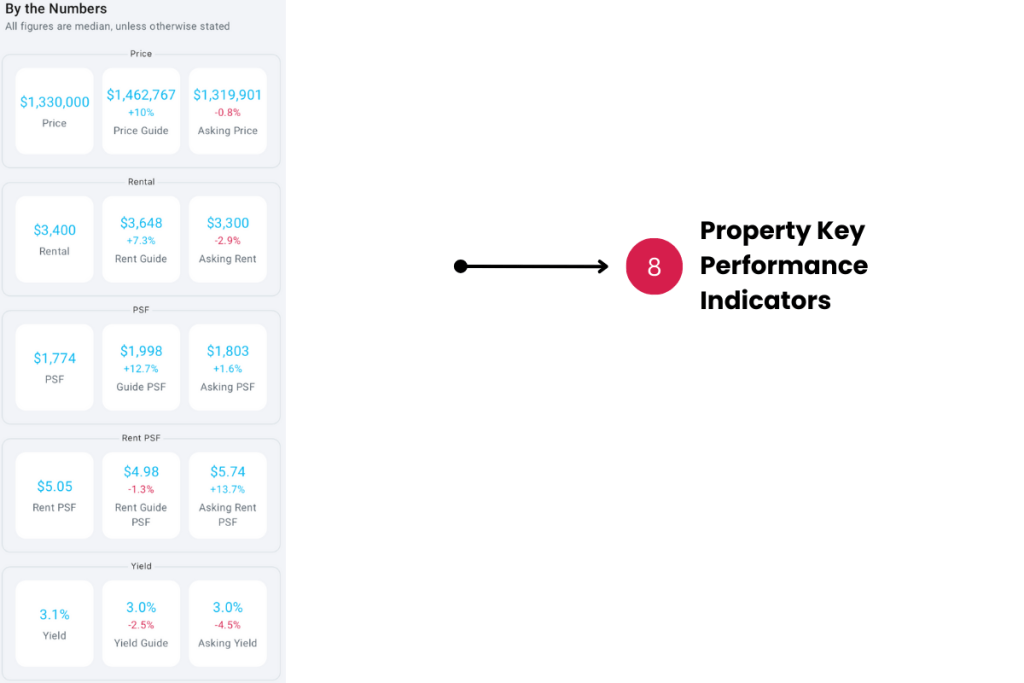Click the black arrow pointing to badge 8
This screenshot has height=683, width=1024.
tap(531, 266)
